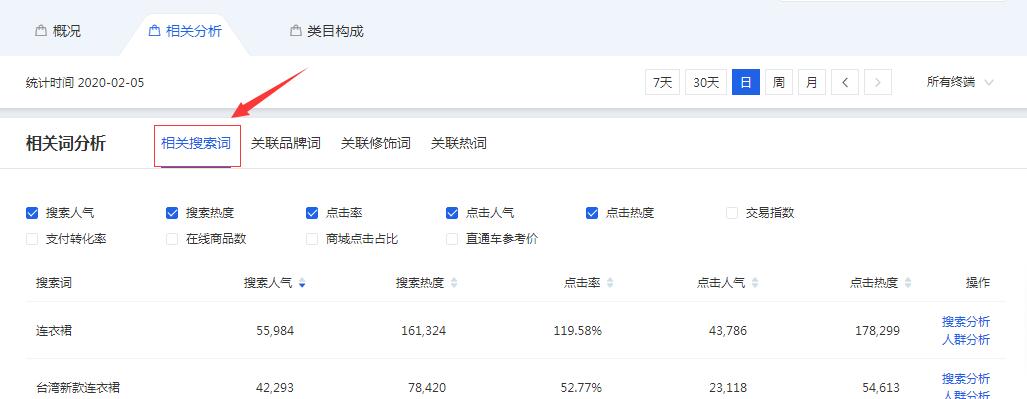The height and width of the screenshot is (399, 1027).
Task: Choose the 周 period button
Action: point(779,83)
